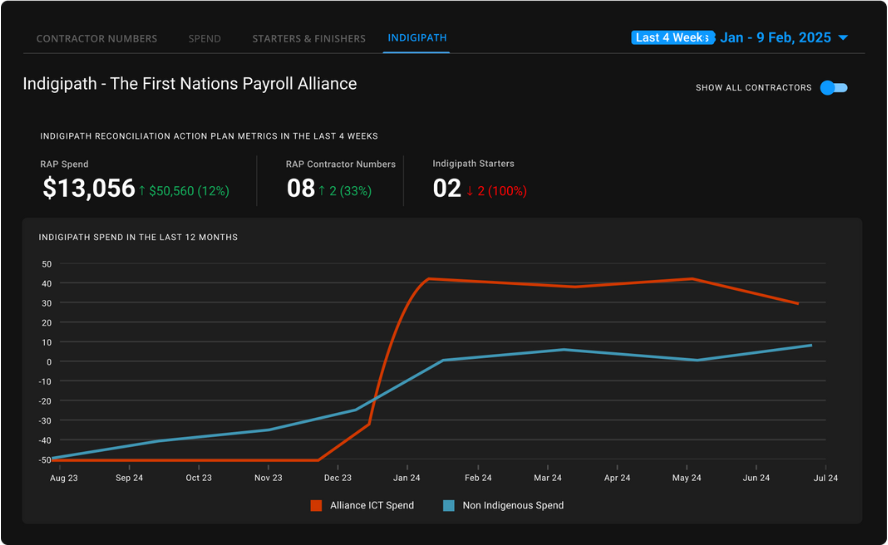Click the Feb 24 x-axis label
Screen dimensions: 888x545
coord(478,478)
